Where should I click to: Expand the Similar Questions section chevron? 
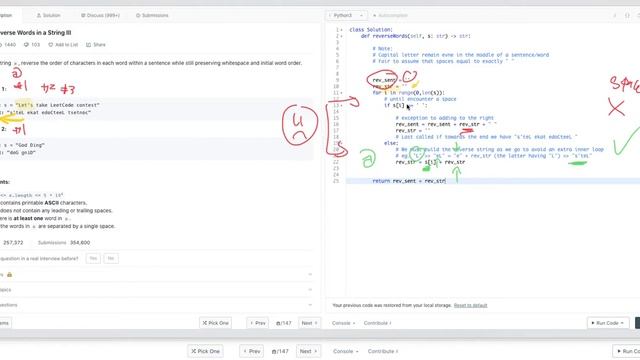(310, 305)
